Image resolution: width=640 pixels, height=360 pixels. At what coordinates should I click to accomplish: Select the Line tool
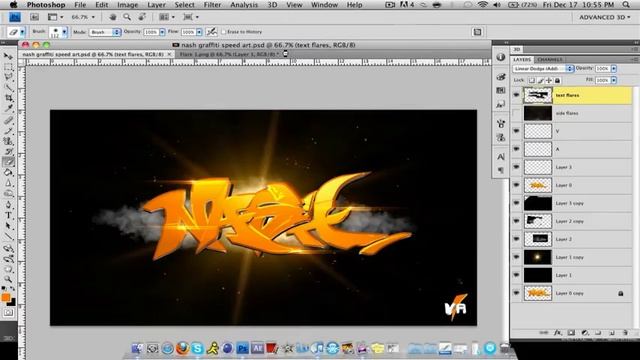pos(8,237)
